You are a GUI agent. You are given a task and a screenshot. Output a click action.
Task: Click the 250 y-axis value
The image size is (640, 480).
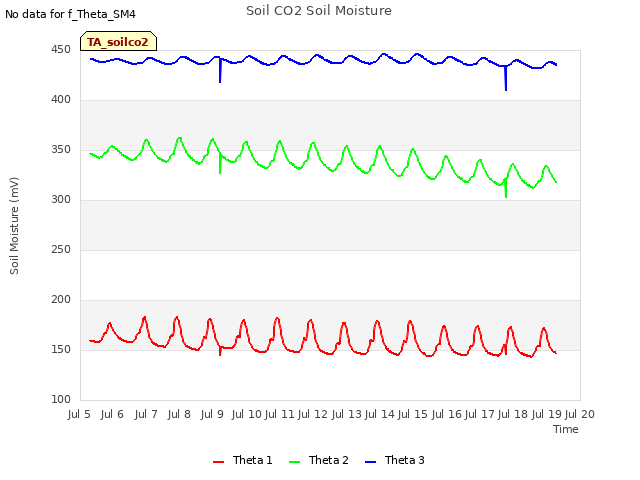[61, 249]
